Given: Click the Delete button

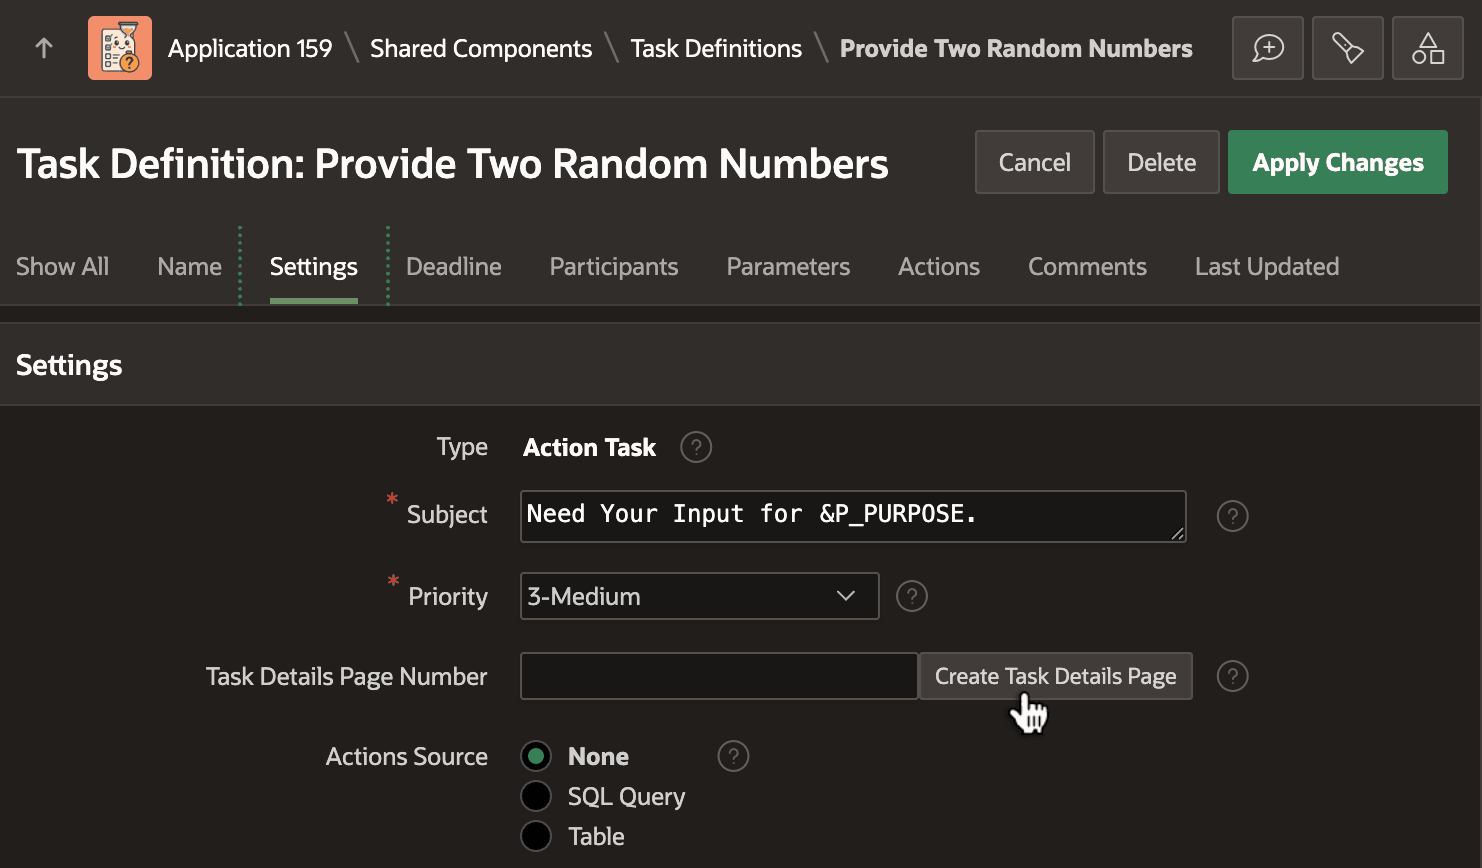Looking at the screenshot, I should pyautogui.click(x=1161, y=162).
